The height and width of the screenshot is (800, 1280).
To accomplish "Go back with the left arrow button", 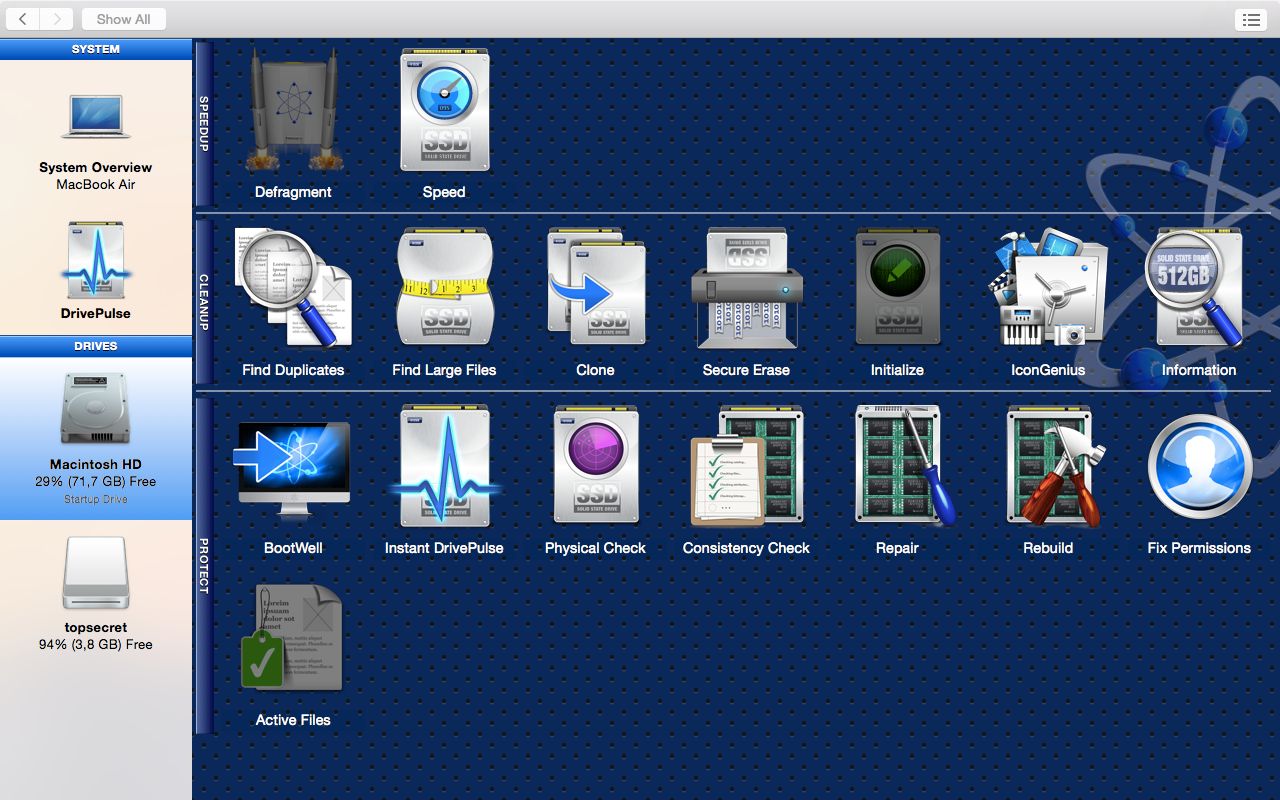I will [x=23, y=19].
